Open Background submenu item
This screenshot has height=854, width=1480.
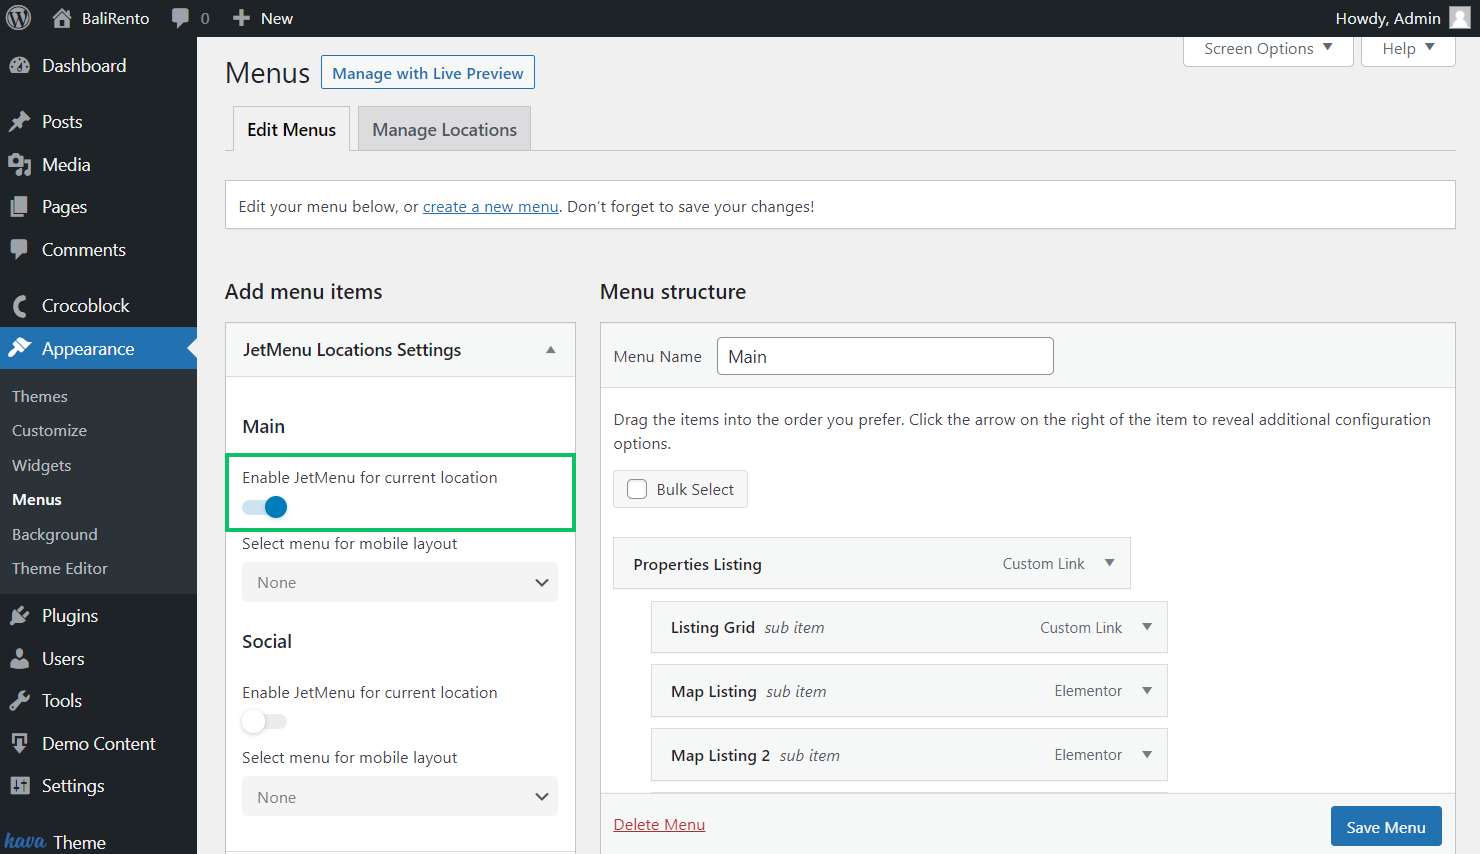point(55,534)
